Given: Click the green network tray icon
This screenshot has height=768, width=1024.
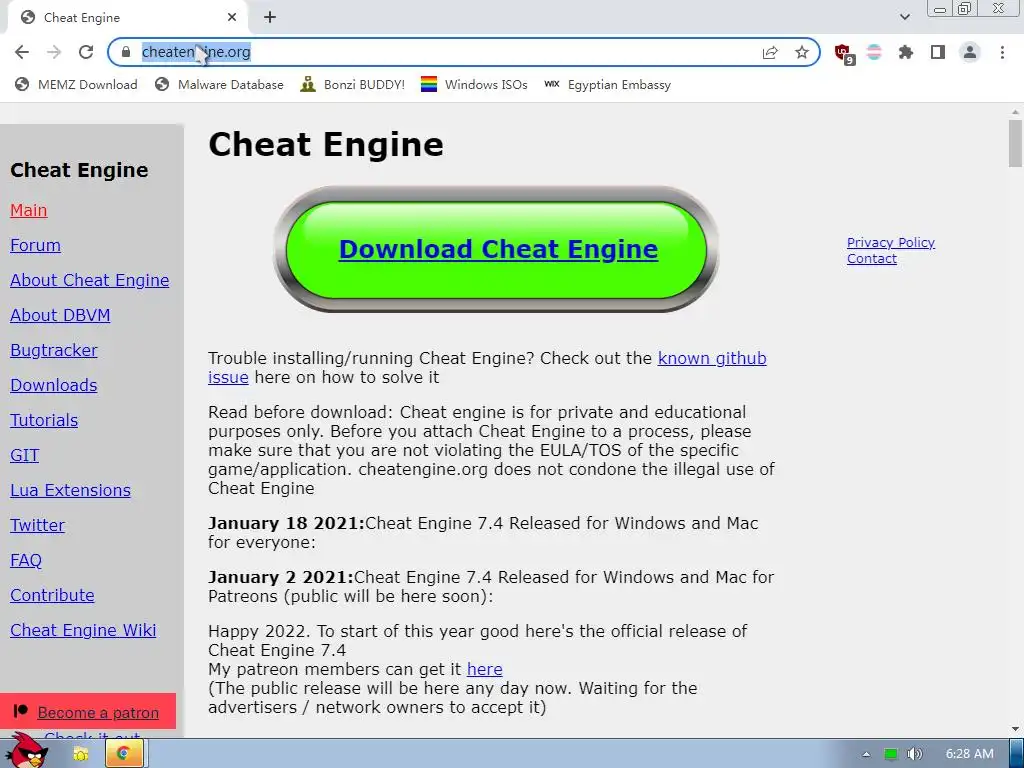Looking at the screenshot, I should coord(891,754).
